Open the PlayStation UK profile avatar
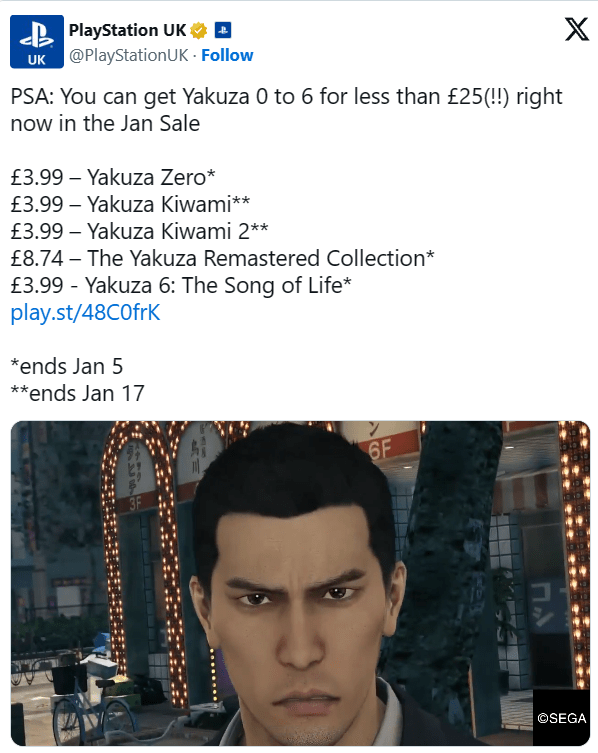 pyautogui.click(x=37, y=42)
